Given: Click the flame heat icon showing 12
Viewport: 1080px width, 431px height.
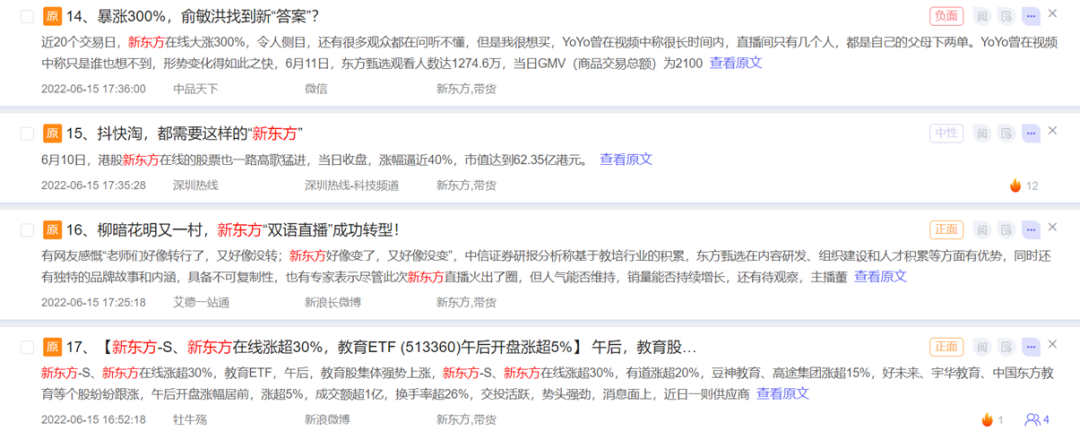Looking at the screenshot, I should [1015, 185].
